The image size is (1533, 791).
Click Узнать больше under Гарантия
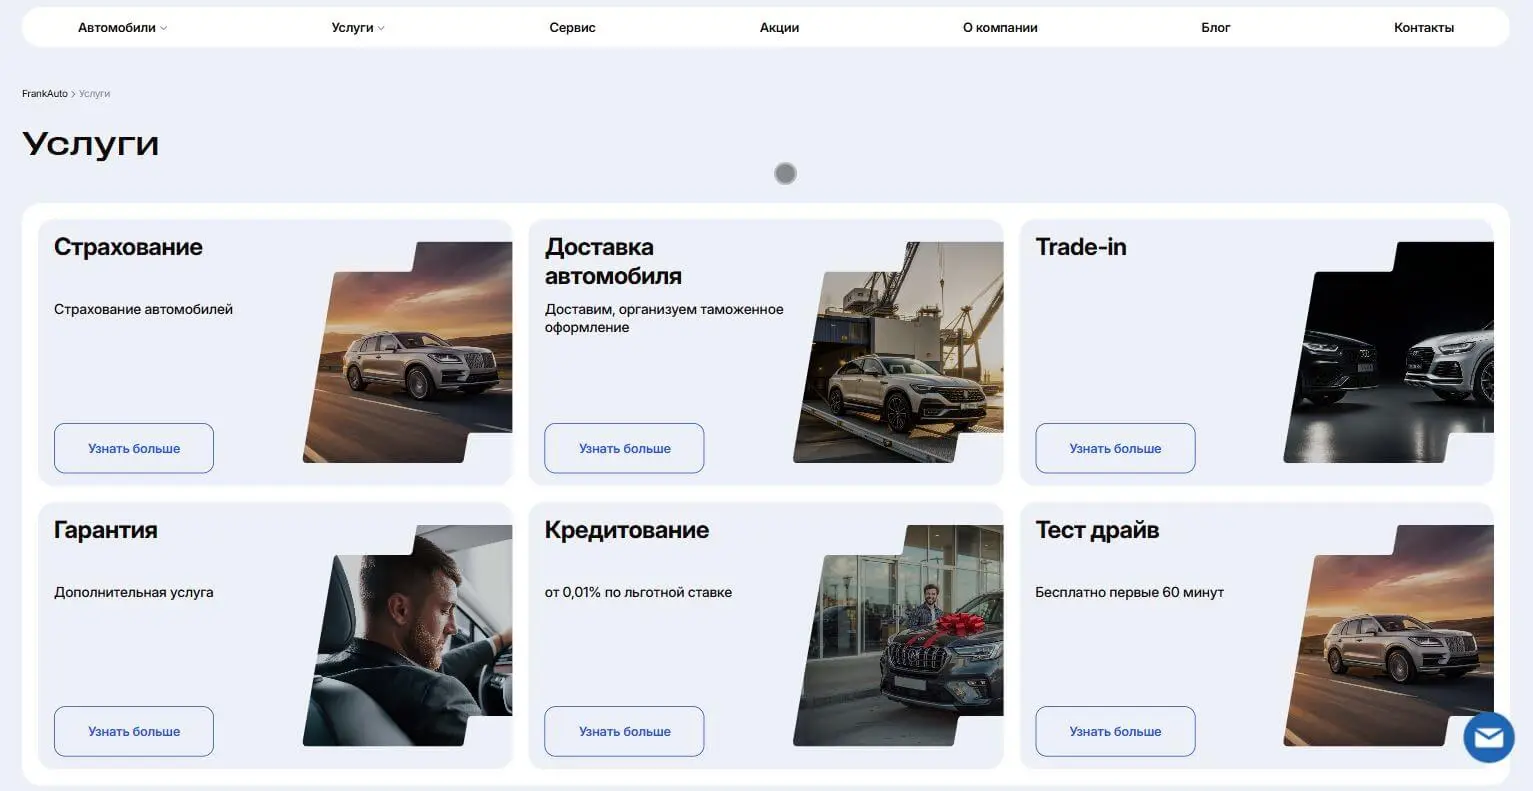point(134,731)
